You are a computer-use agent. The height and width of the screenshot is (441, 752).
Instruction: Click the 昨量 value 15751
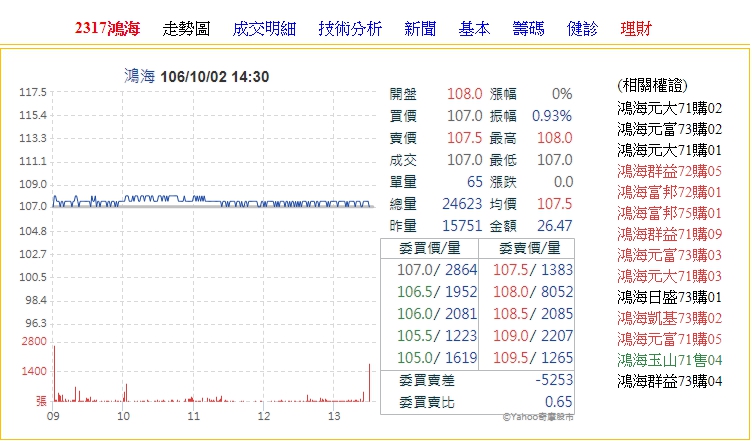pos(462,226)
